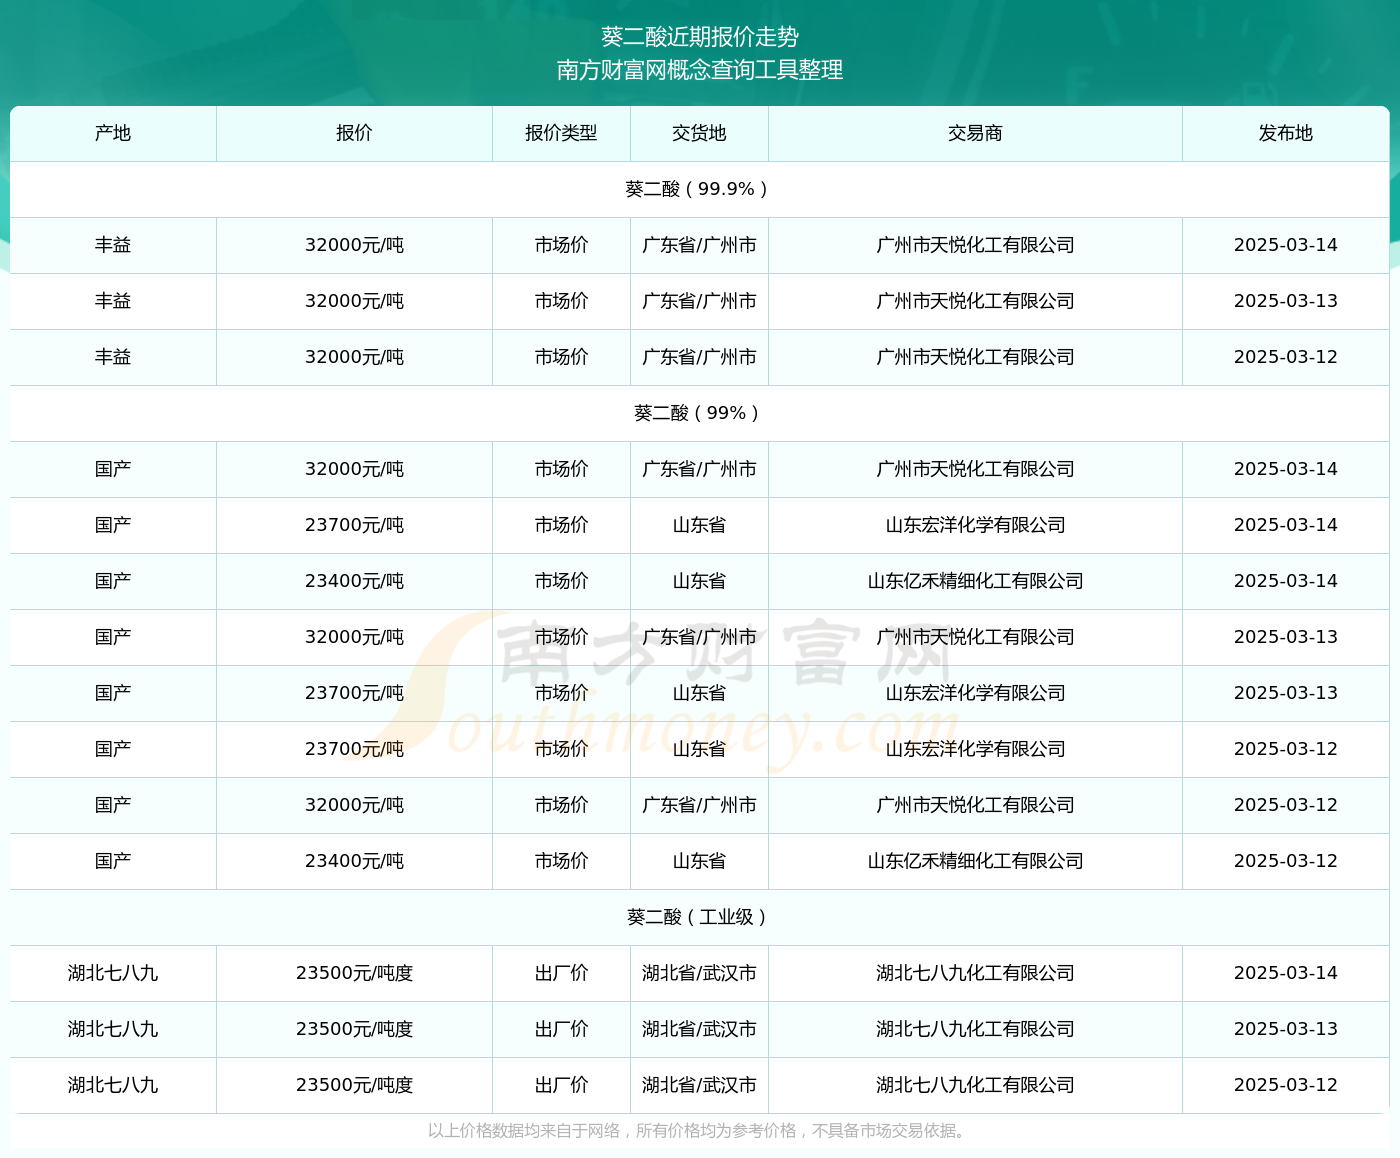Select the 报价类型 column header
Image resolution: width=1400 pixels, height=1158 pixels.
pyautogui.click(x=561, y=133)
